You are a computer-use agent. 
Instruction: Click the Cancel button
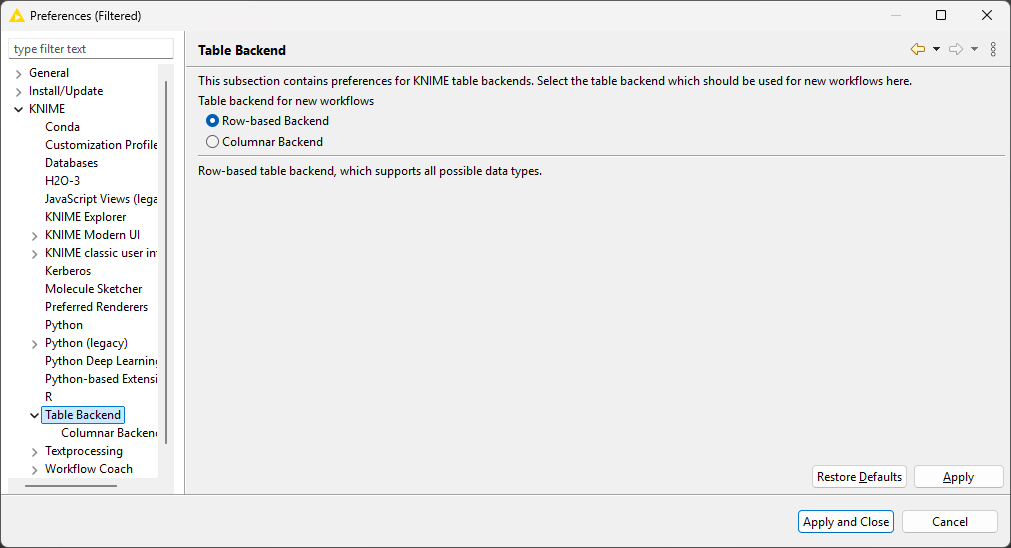[950, 522]
